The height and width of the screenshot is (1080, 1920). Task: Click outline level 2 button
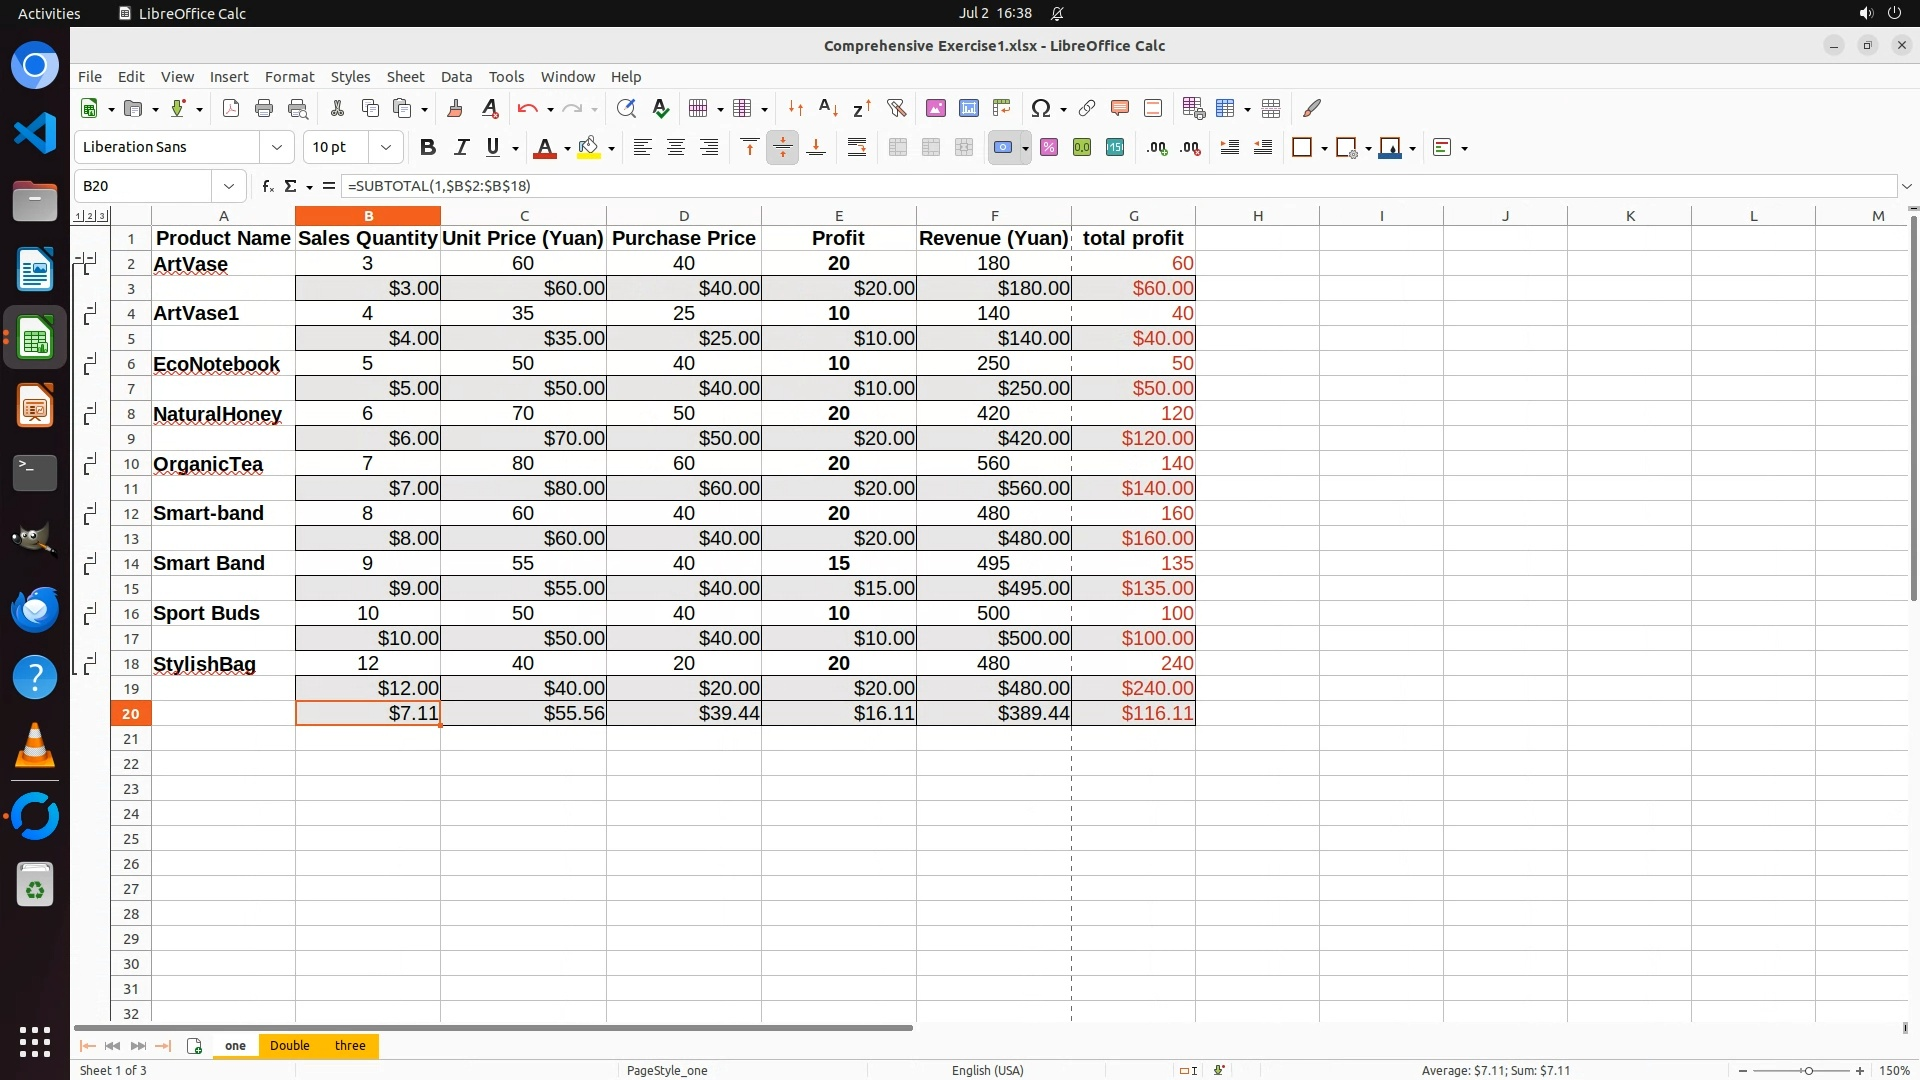[x=90, y=216]
